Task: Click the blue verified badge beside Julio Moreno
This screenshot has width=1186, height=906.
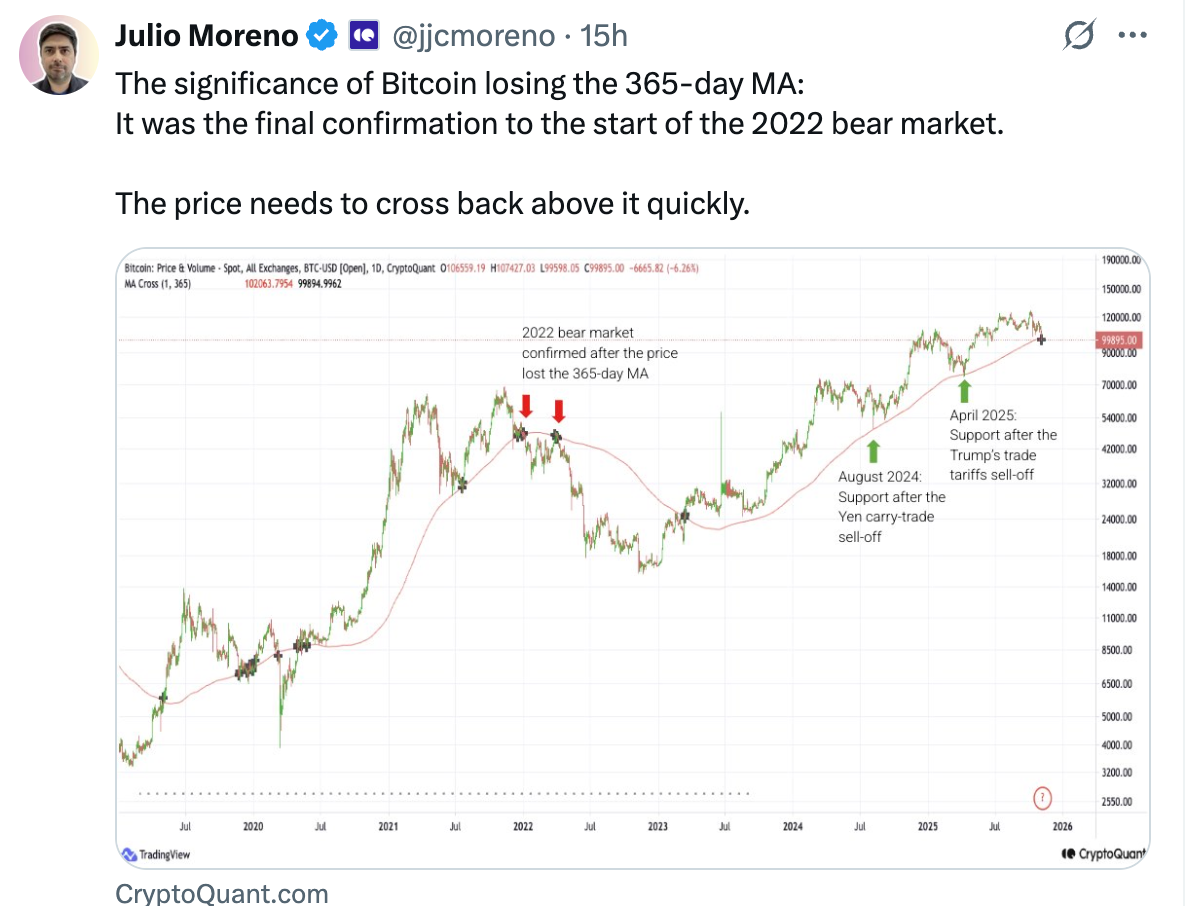Action: [x=321, y=34]
